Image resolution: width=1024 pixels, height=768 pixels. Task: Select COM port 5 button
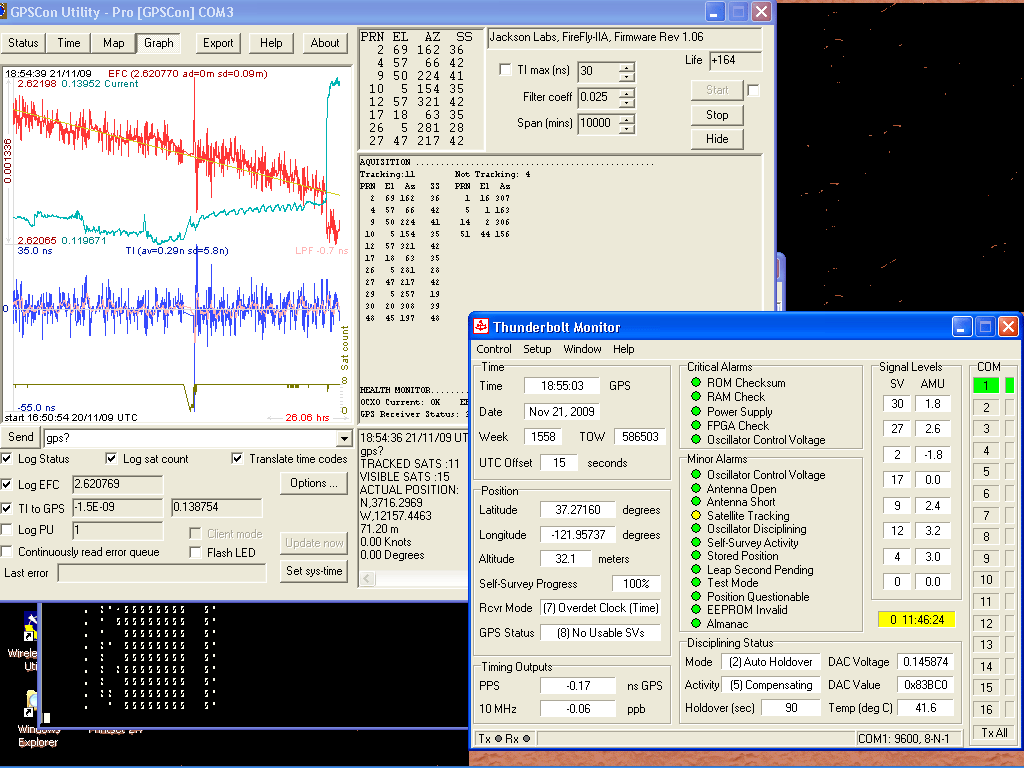[x=985, y=472]
